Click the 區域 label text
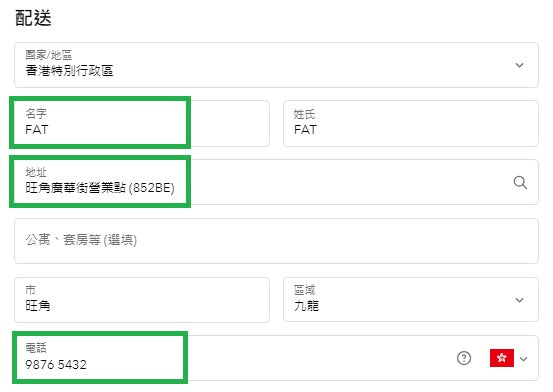 pyautogui.click(x=304, y=290)
